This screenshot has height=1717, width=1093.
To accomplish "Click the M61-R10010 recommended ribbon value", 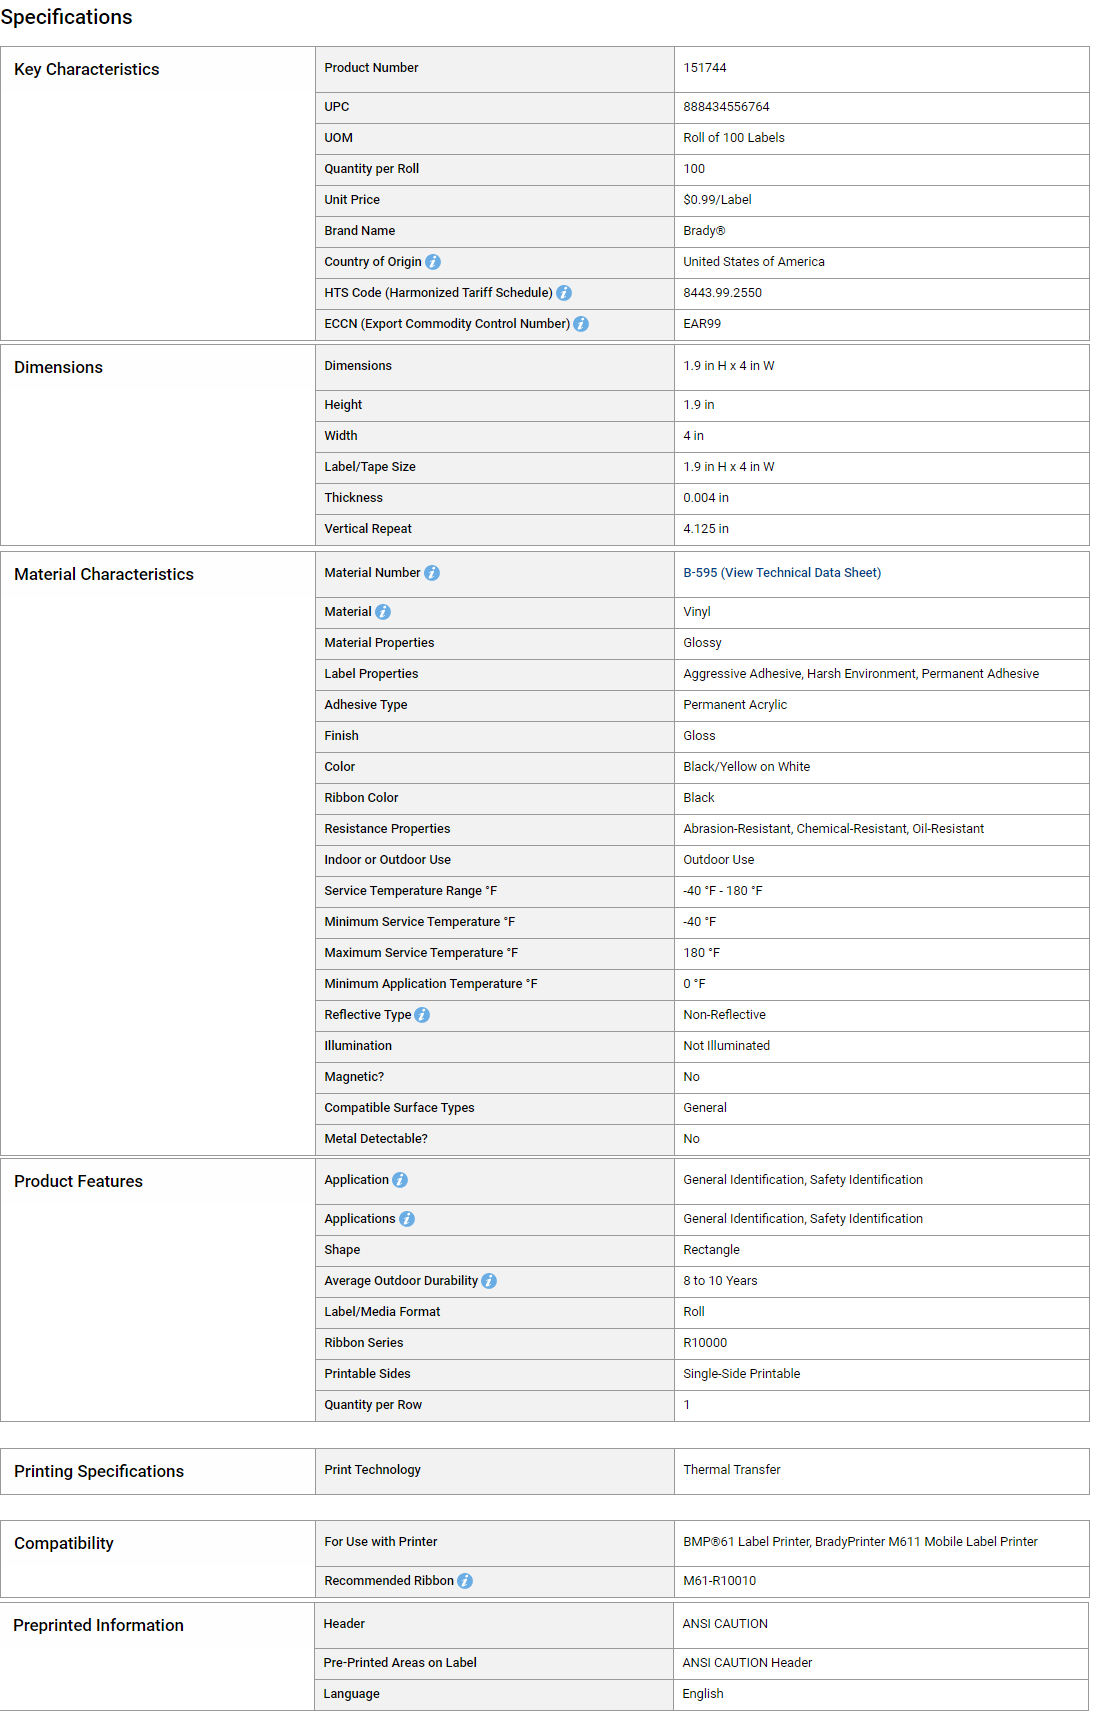I will click(720, 1581).
